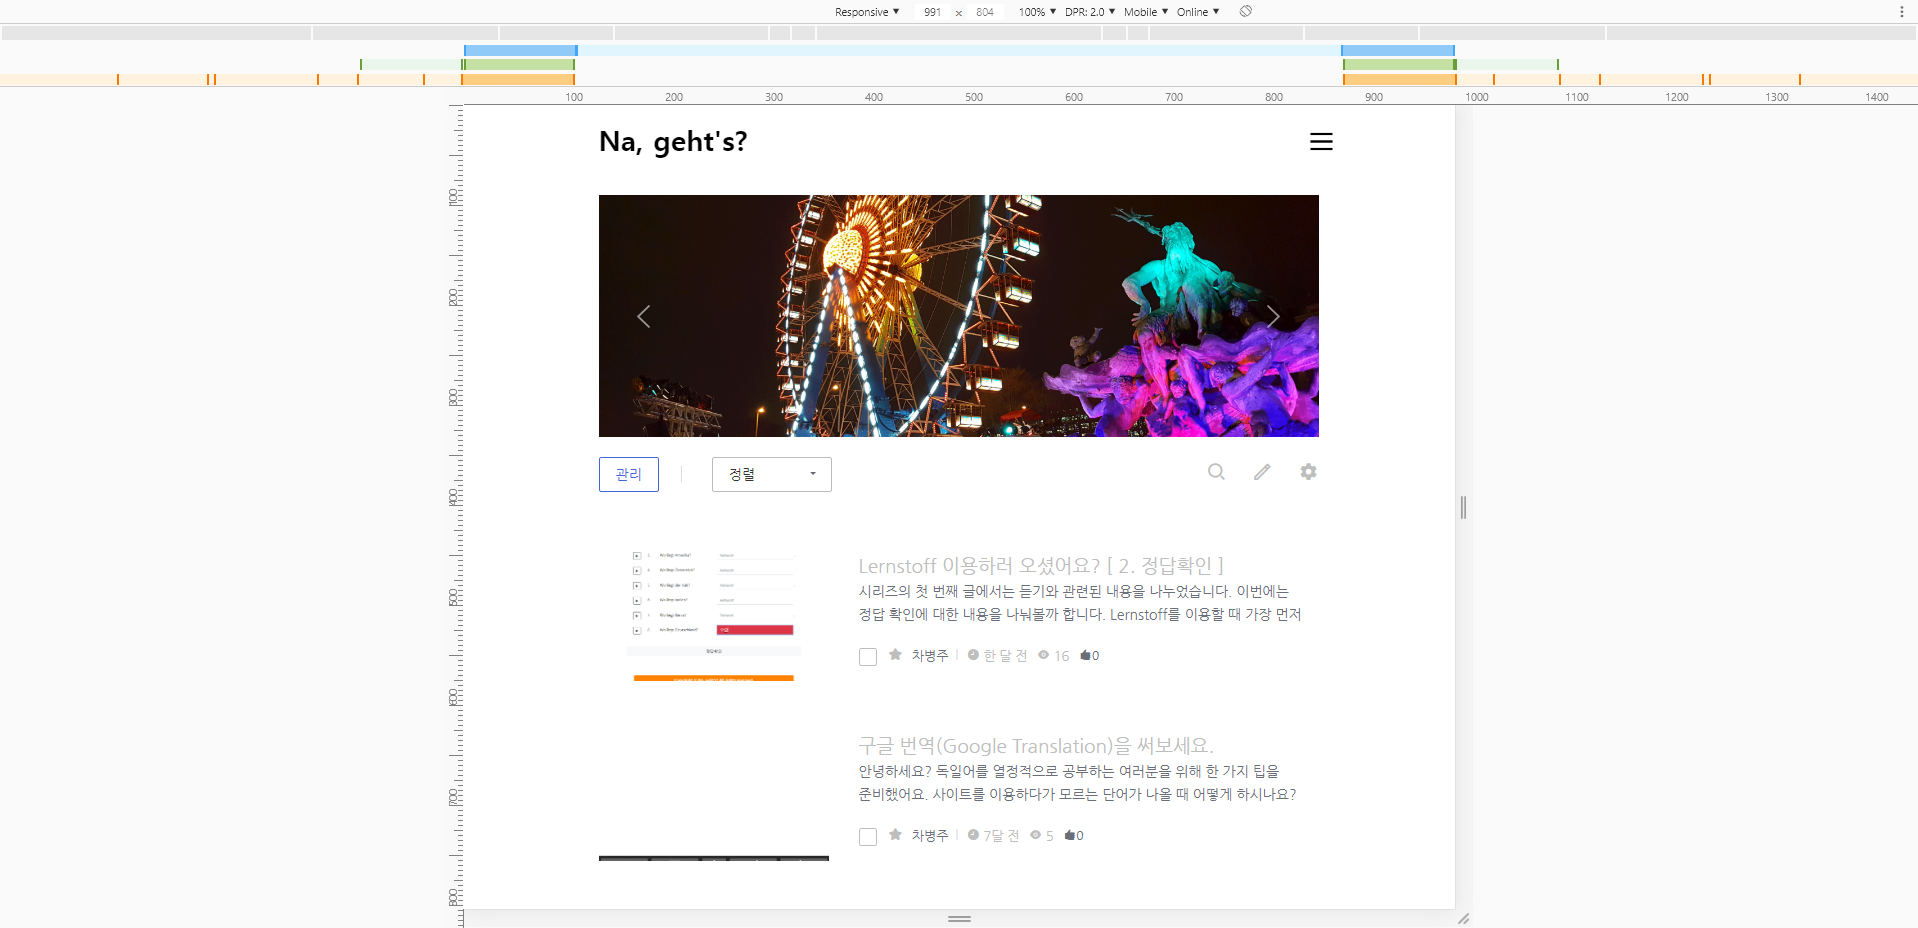Click the ferris wheel carousel image
The width and height of the screenshot is (1918, 928).
[x=959, y=316]
